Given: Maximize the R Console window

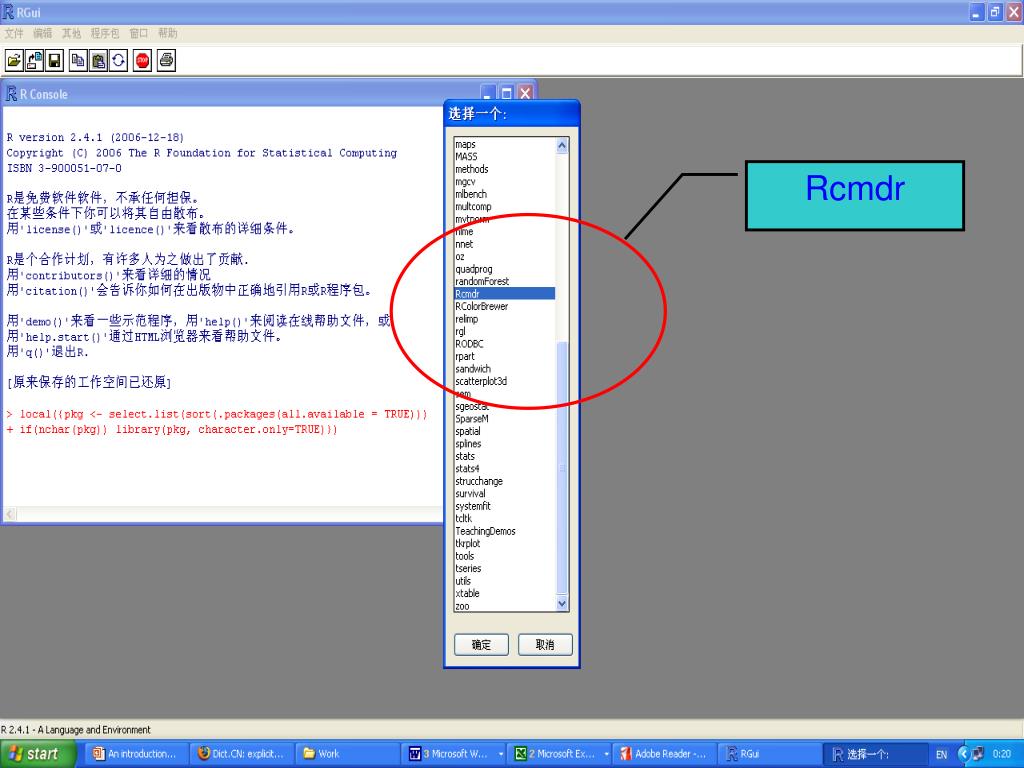Looking at the screenshot, I should pyautogui.click(x=506, y=93).
